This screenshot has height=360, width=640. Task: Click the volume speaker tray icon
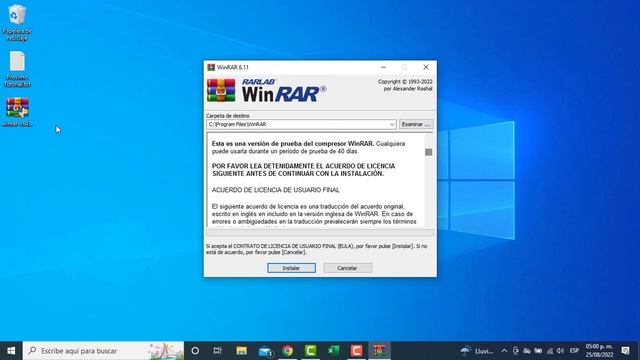[x=560, y=351]
